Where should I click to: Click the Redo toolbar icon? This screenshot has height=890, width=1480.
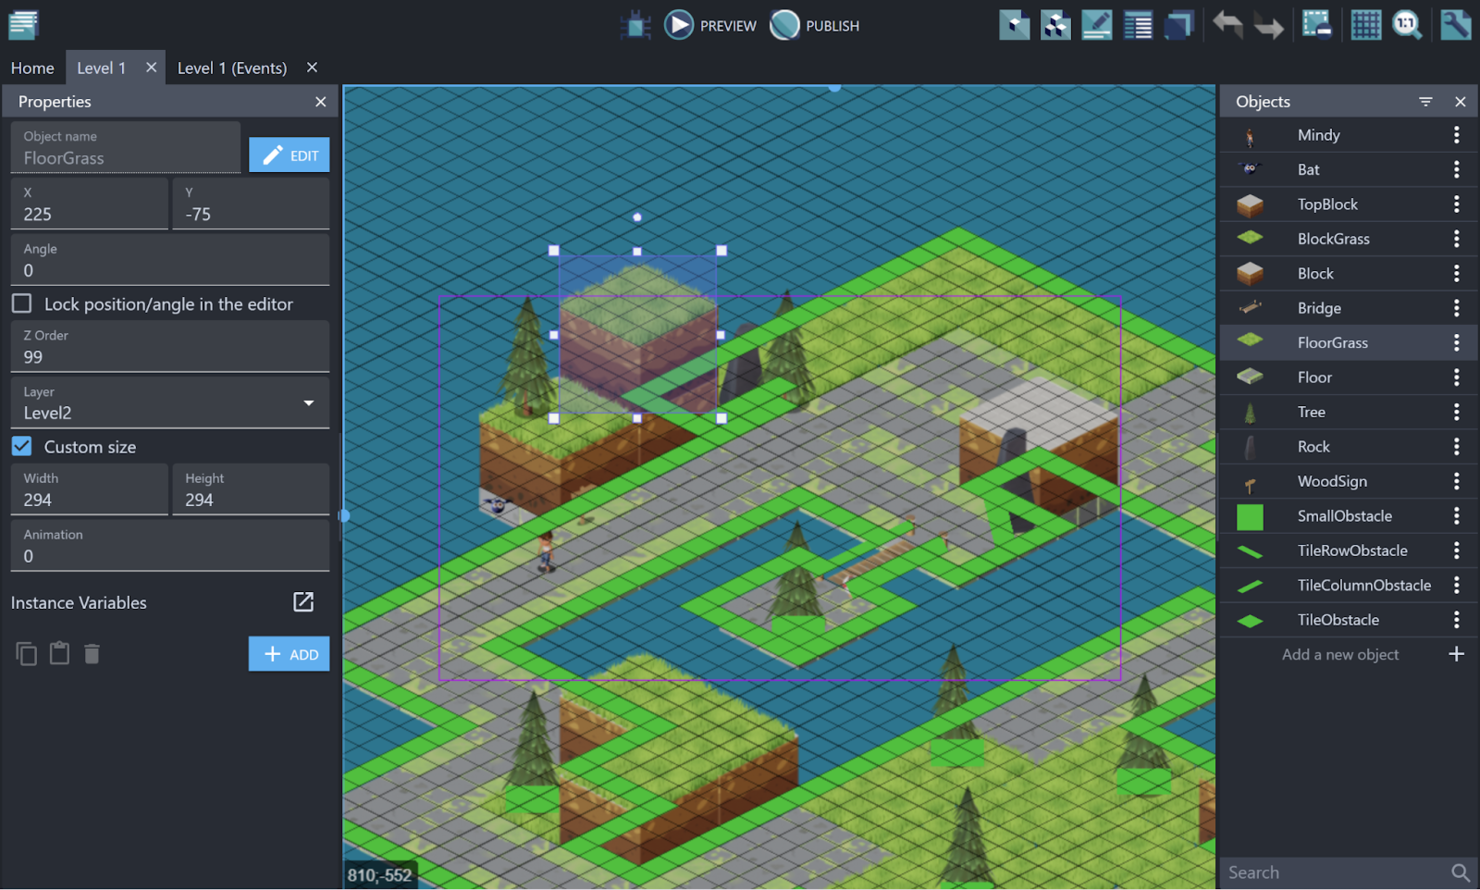[1268, 25]
